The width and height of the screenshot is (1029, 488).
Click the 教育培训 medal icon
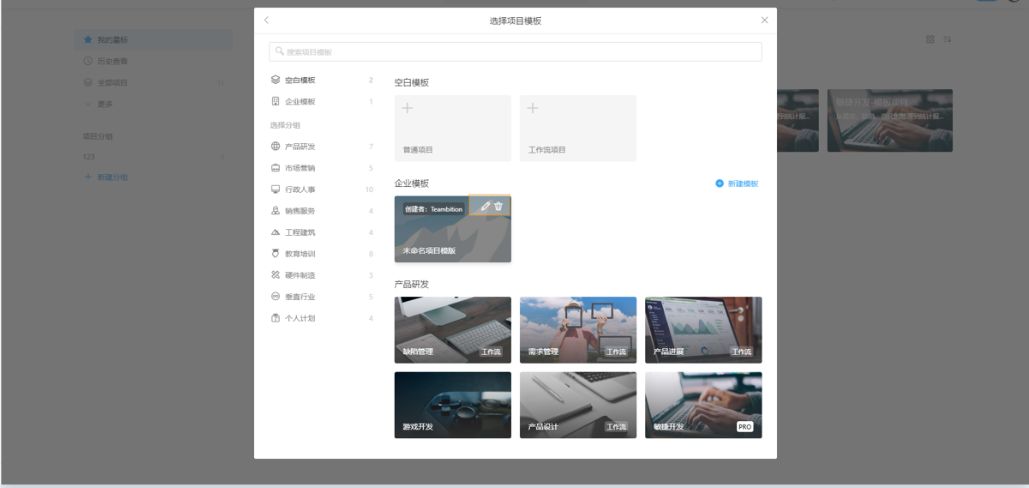(275, 254)
